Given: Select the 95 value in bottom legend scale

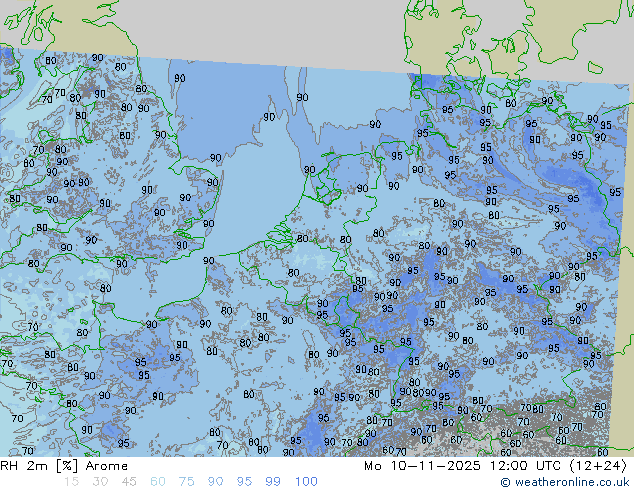Looking at the screenshot, I should click(x=244, y=482).
